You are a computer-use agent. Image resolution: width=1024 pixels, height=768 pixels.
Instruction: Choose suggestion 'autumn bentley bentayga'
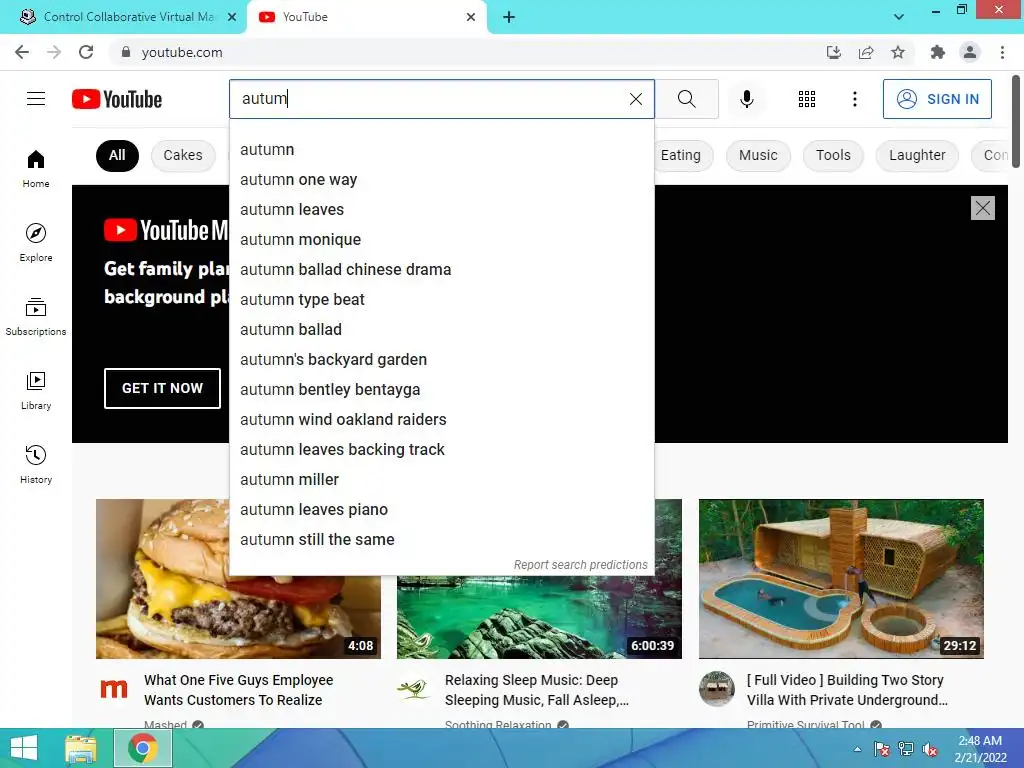click(x=441, y=390)
